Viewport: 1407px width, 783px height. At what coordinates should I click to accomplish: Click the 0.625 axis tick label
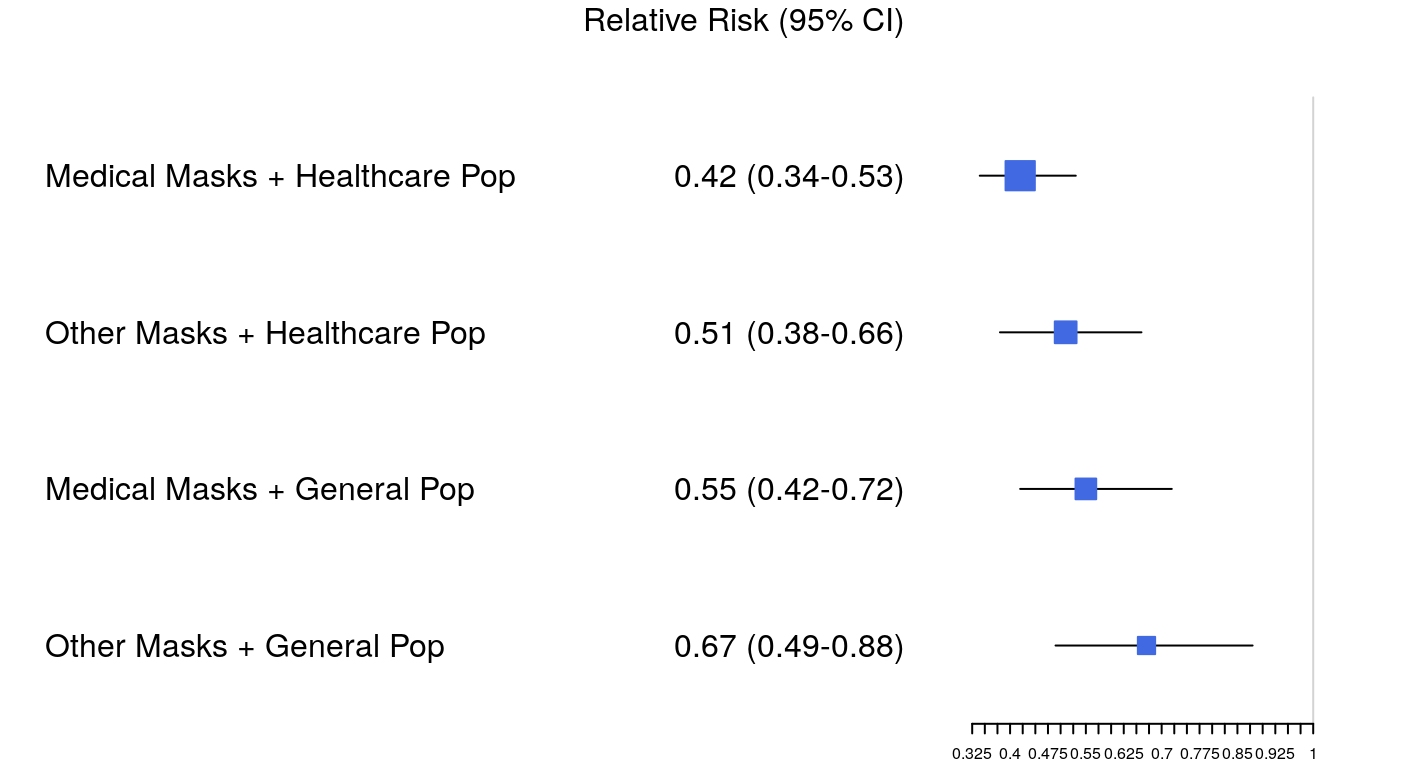1124,754
